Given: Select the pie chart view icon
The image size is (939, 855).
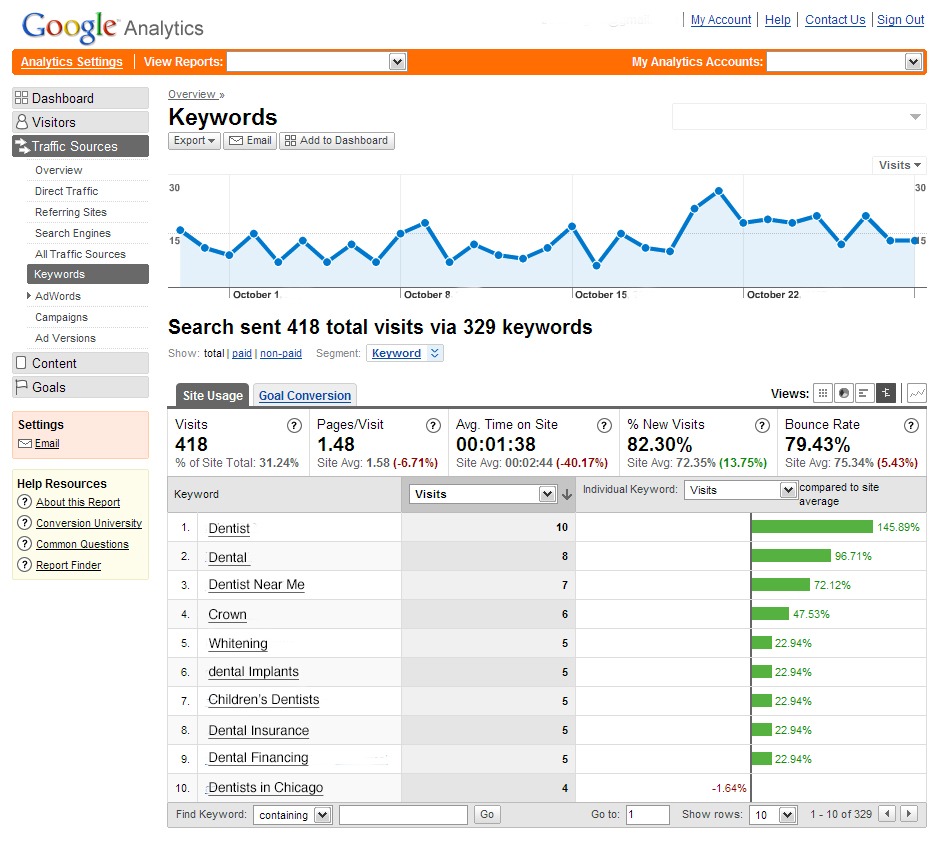Looking at the screenshot, I should point(843,393).
